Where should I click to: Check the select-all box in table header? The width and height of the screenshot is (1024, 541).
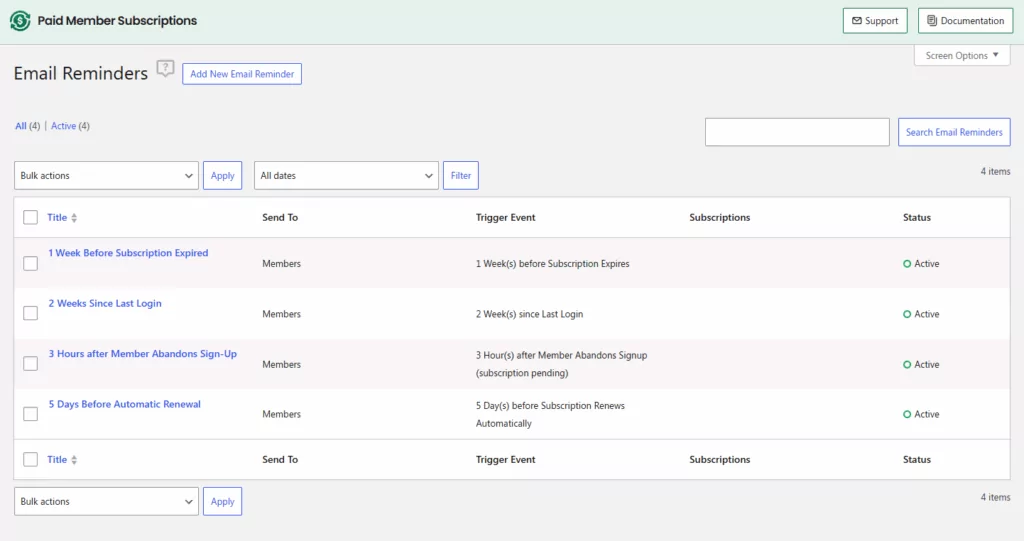(x=30, y=218)
